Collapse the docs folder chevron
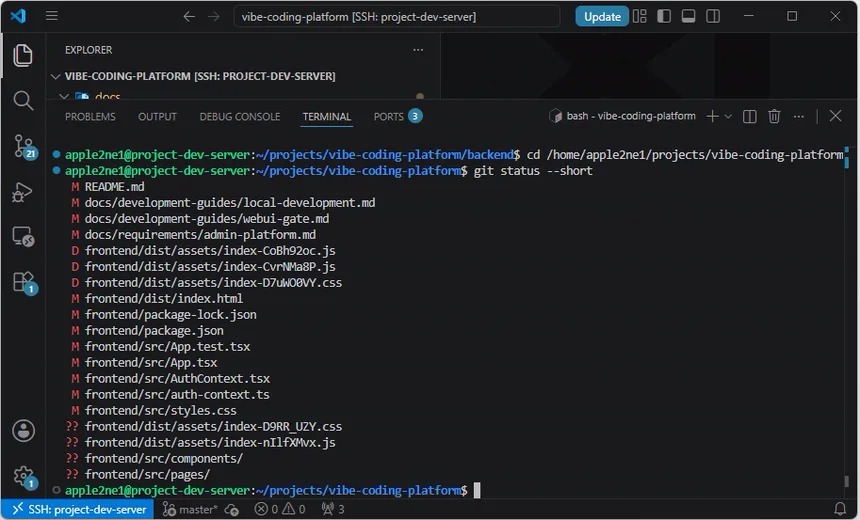This screenshot has height=520, width=860. [x=64, y=97]
